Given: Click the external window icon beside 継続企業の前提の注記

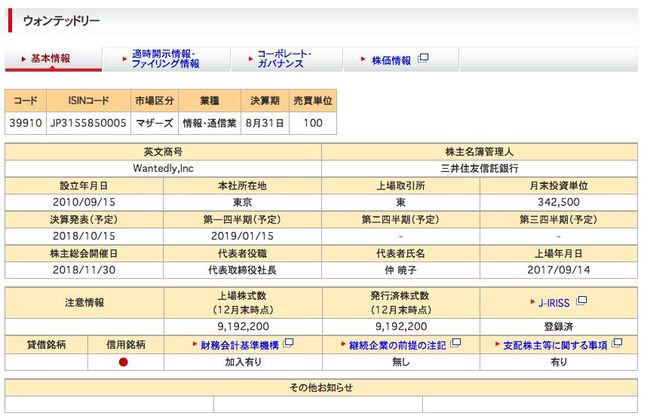Looking at the screenshot, I should [456, 343].
